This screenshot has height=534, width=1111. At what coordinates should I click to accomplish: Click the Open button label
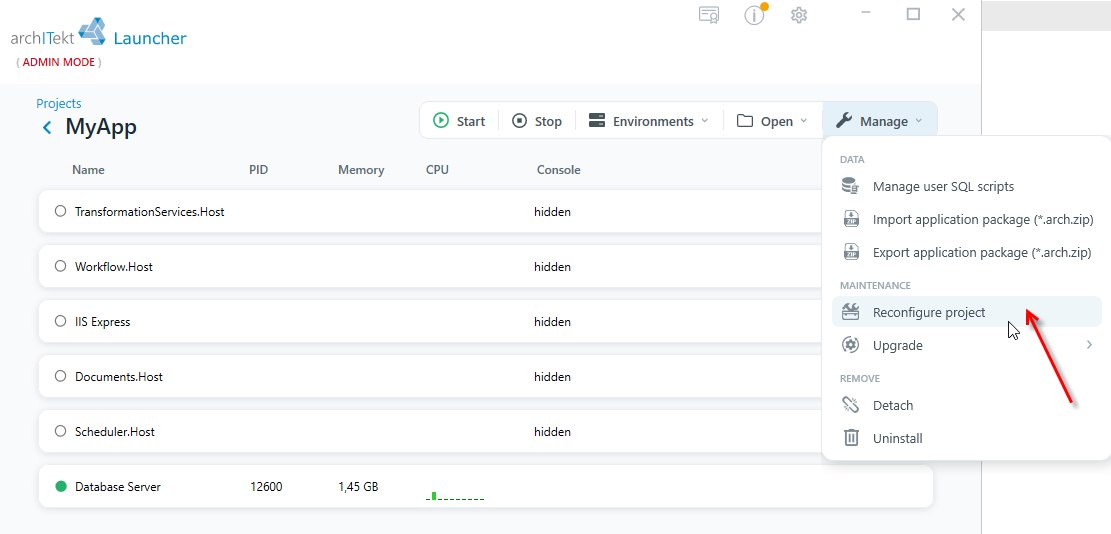(777, 121)
